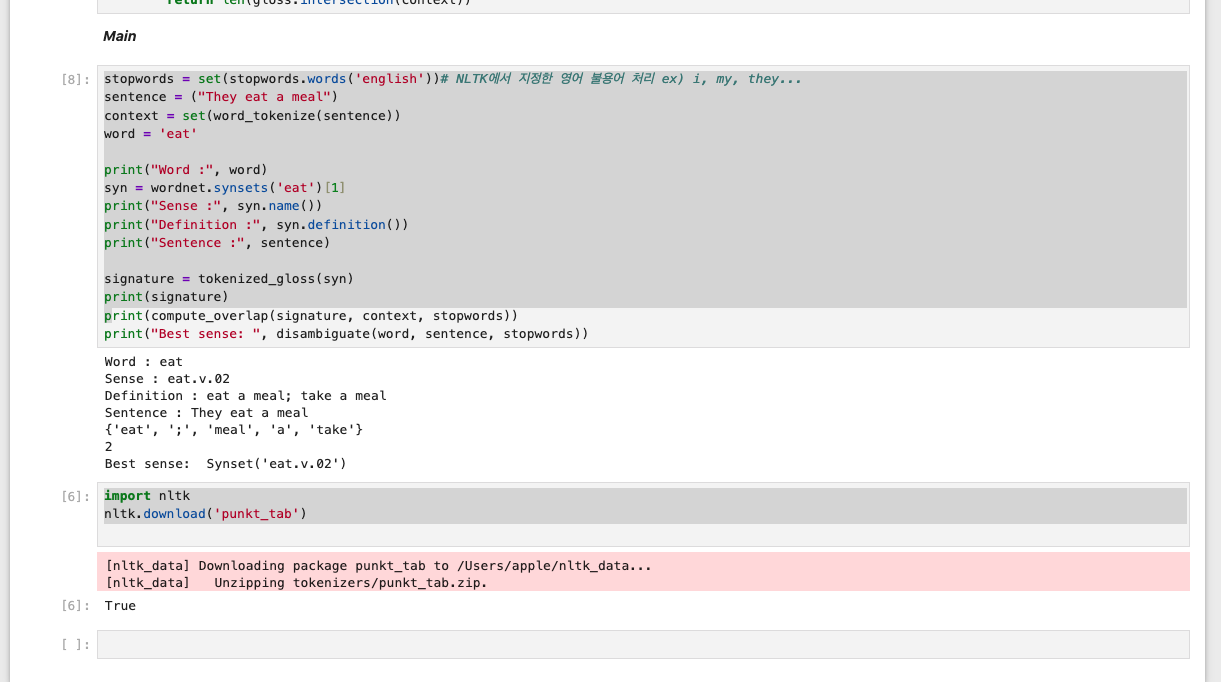Click the syn = wordnet.synsets('eat')[1] line
Image resolution: width=1221 pixels, height=682 pixels.
point(225,188)
